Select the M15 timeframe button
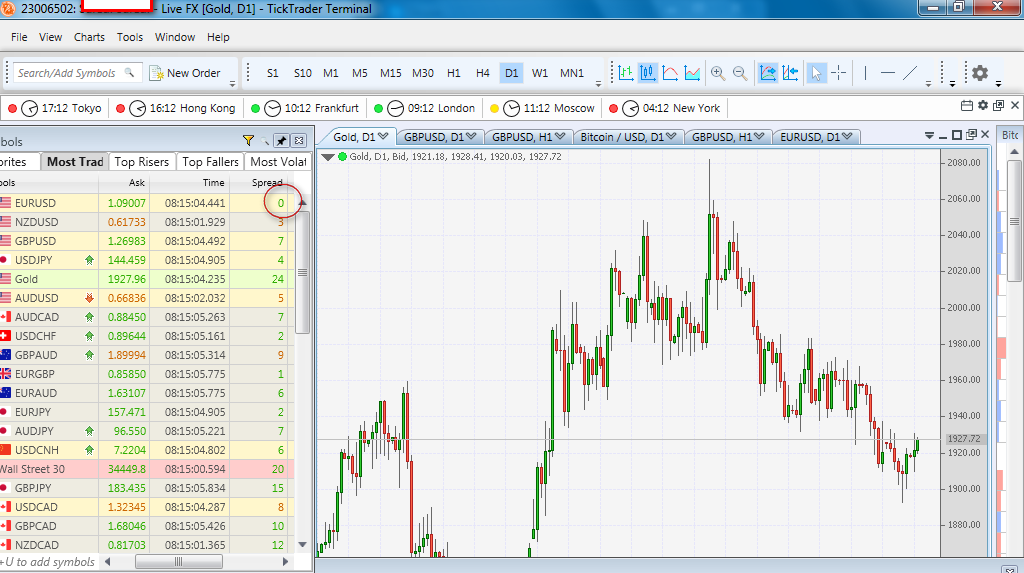The width and height of the screenshot is (1024, 573). [x=391, y=73]
